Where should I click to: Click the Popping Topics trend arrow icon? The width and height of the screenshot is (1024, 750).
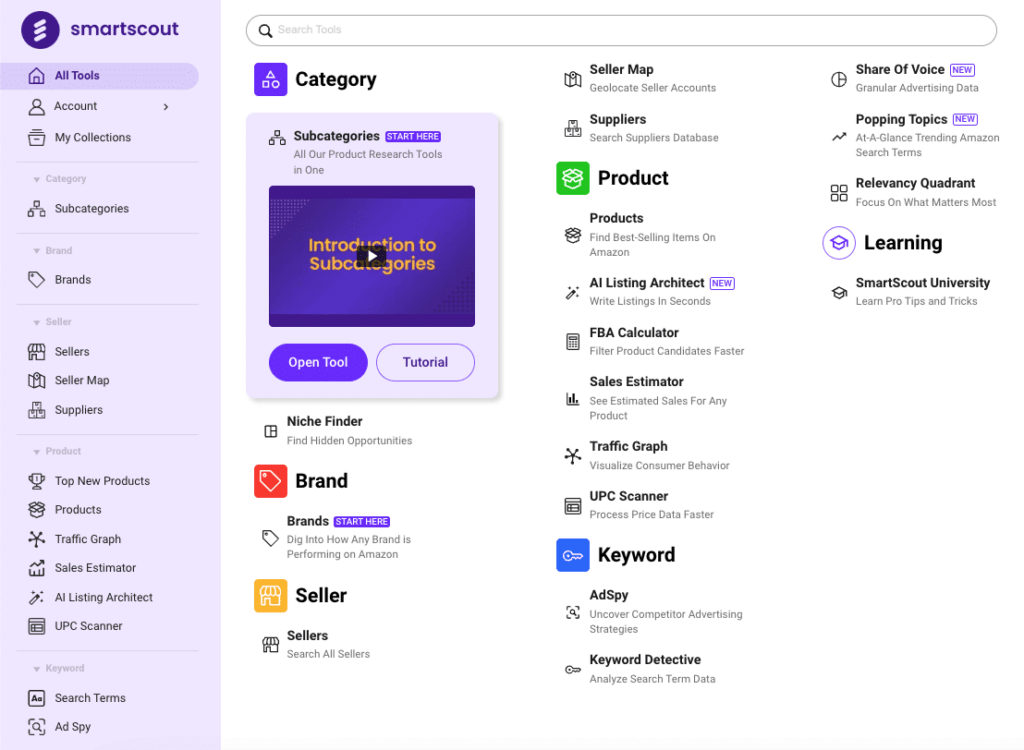[839, 137]
